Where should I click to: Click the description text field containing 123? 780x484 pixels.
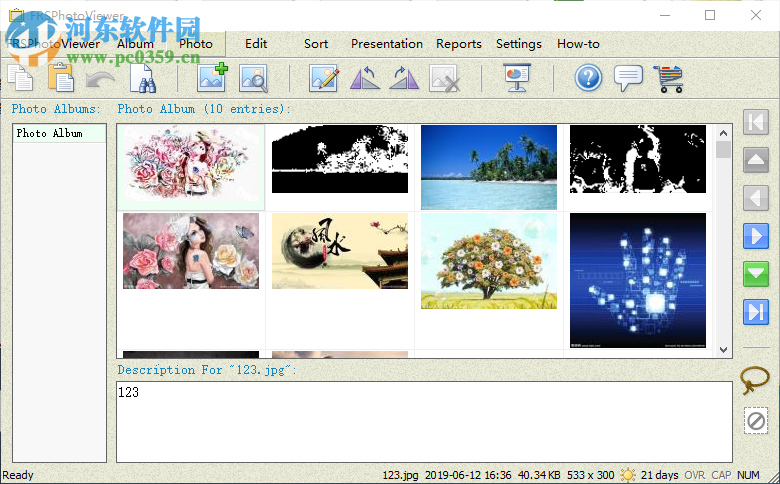[x=424, y=422]
